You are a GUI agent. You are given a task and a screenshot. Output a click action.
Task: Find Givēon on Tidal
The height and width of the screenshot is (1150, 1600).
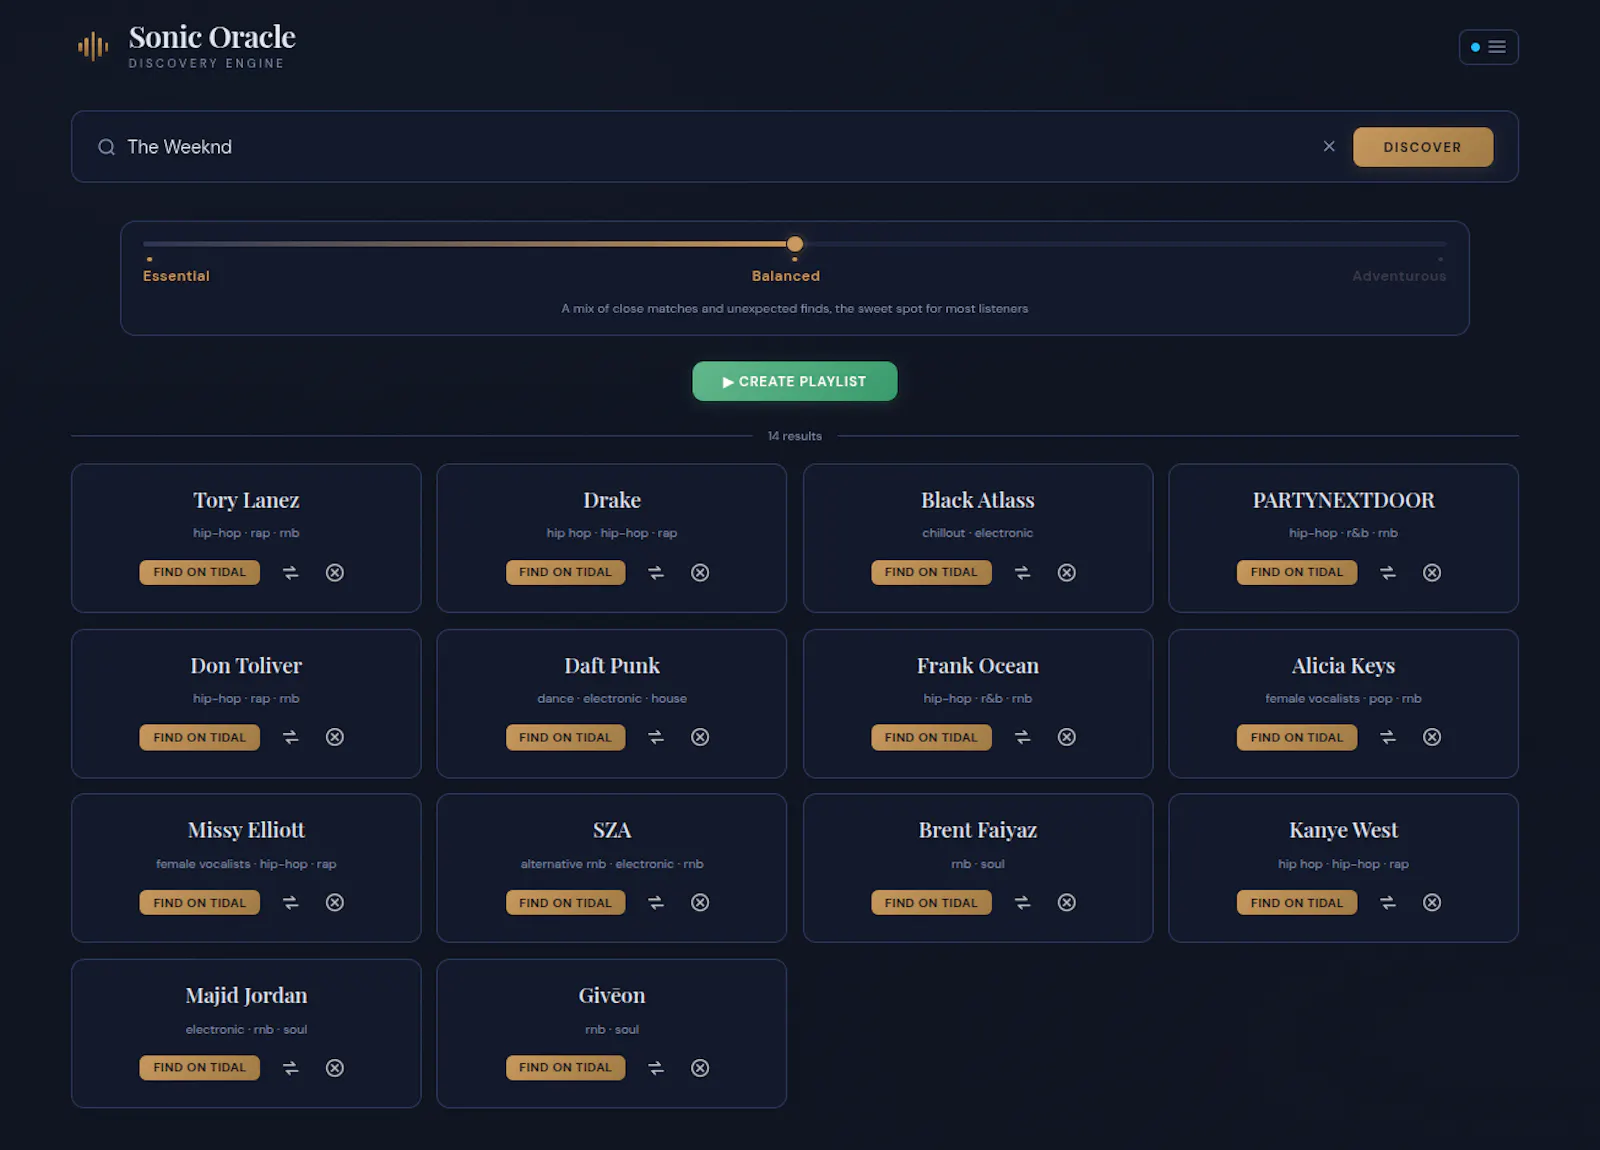565,1068
